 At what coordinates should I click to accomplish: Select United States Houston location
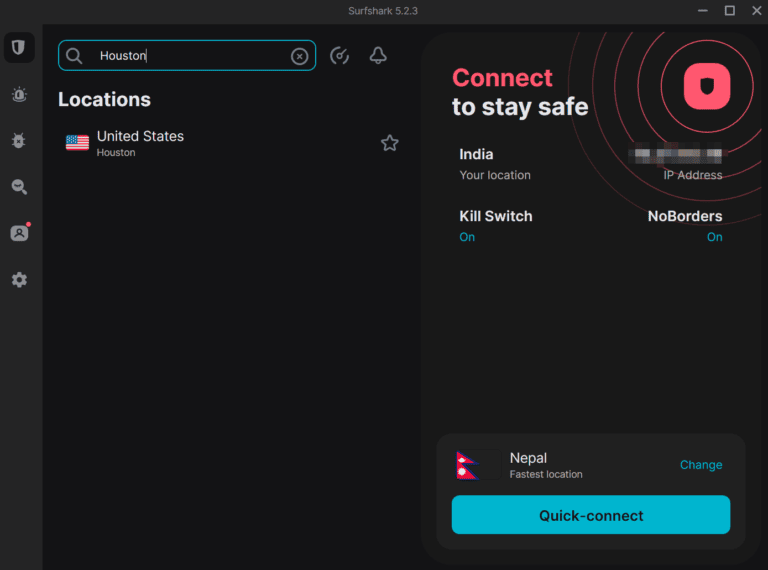click(232, 143)
